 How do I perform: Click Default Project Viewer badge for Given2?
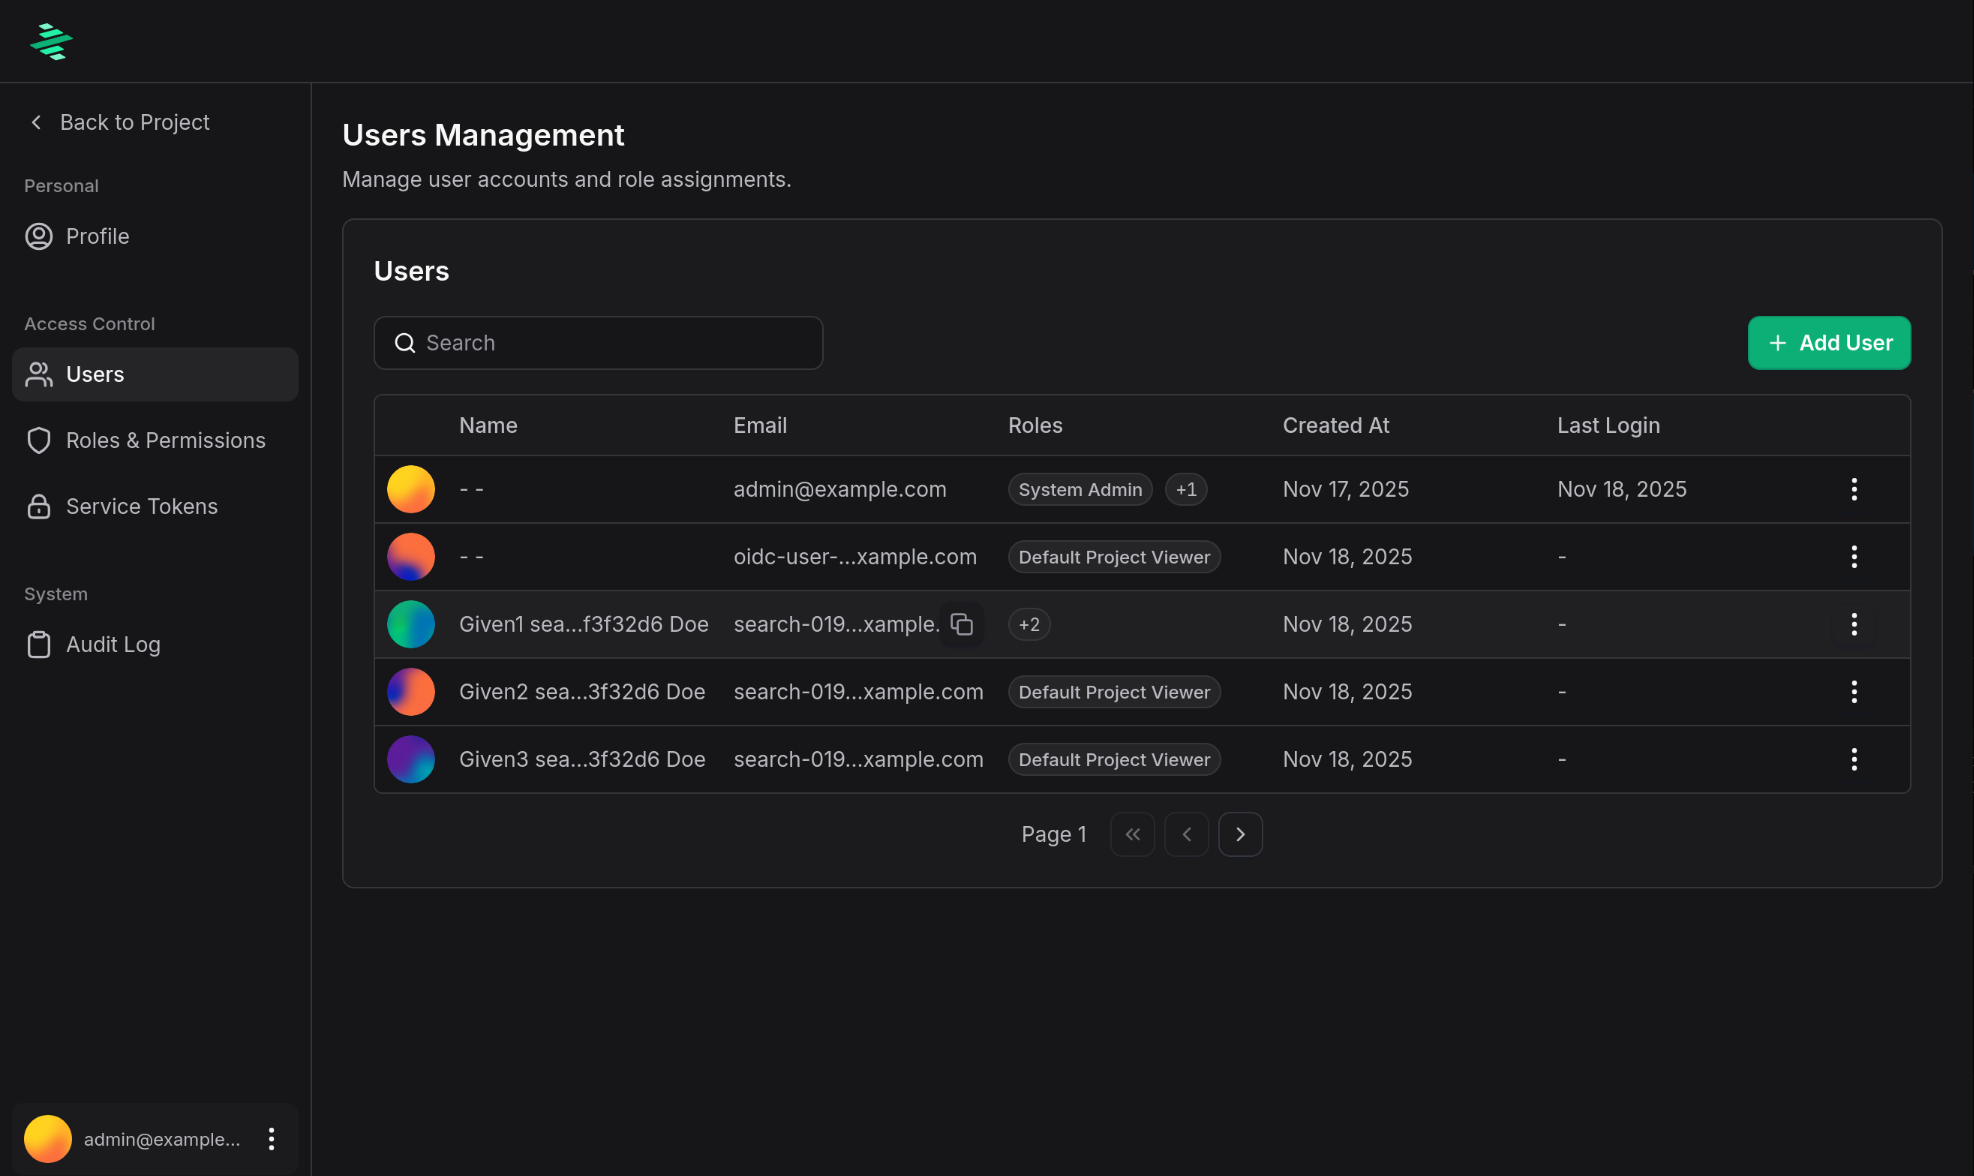tap(1113, 691)
